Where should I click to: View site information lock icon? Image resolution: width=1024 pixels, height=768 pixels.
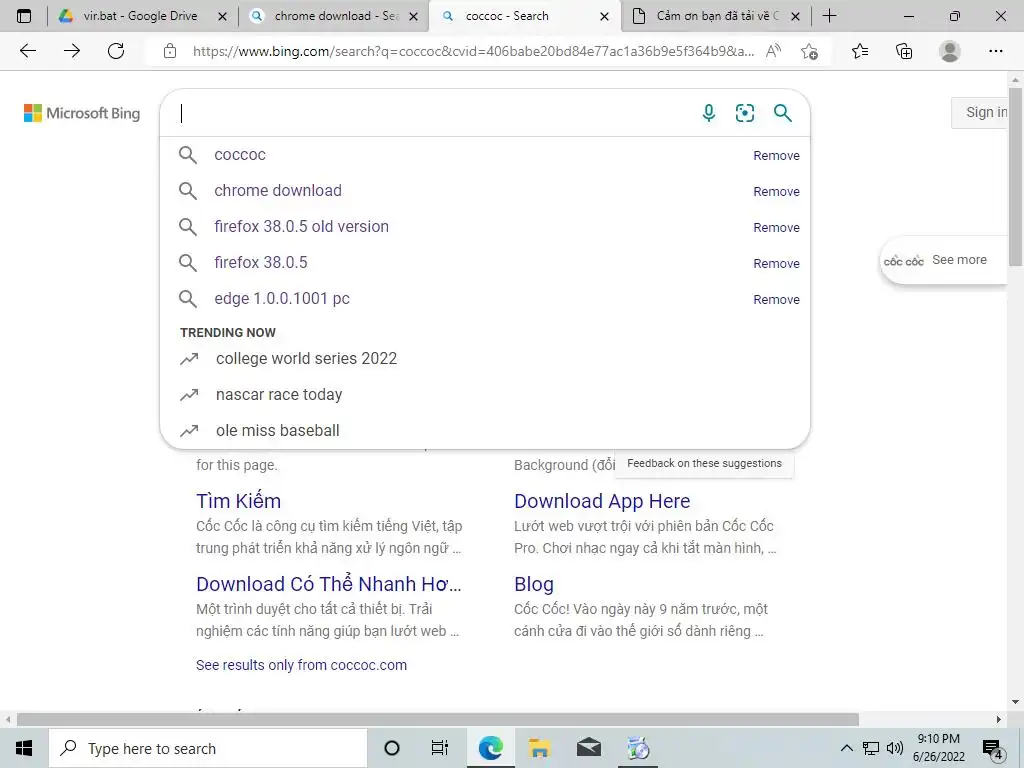coord(170,51)
